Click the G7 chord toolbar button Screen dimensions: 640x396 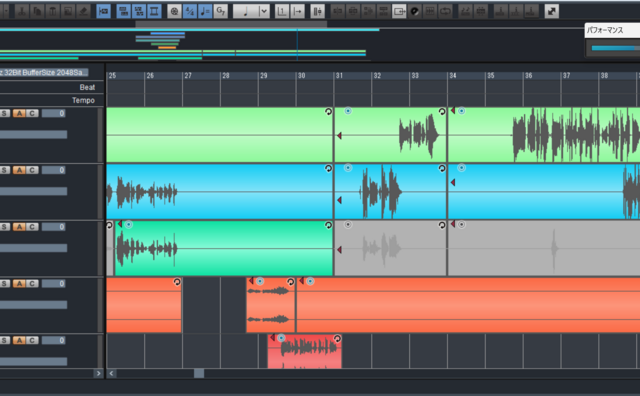pos(220,11)
